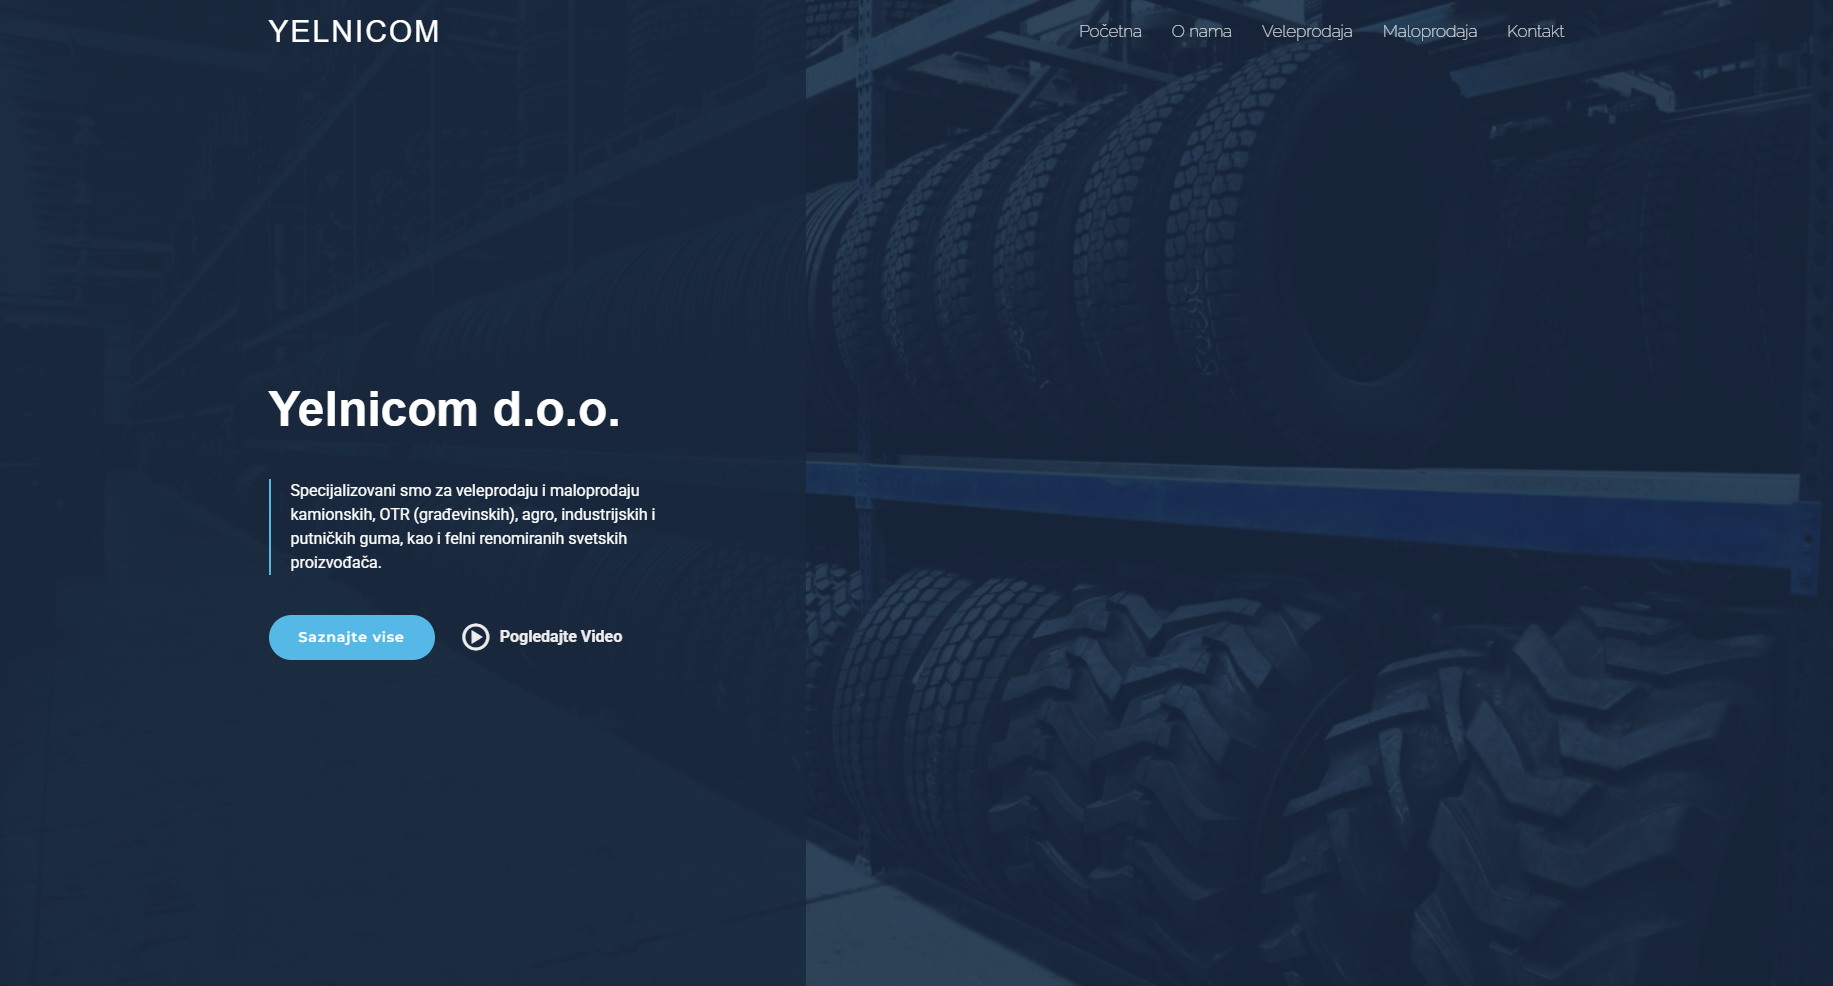
Task: Click the YELNICOM logo
Action: click(x=354, y=32)
